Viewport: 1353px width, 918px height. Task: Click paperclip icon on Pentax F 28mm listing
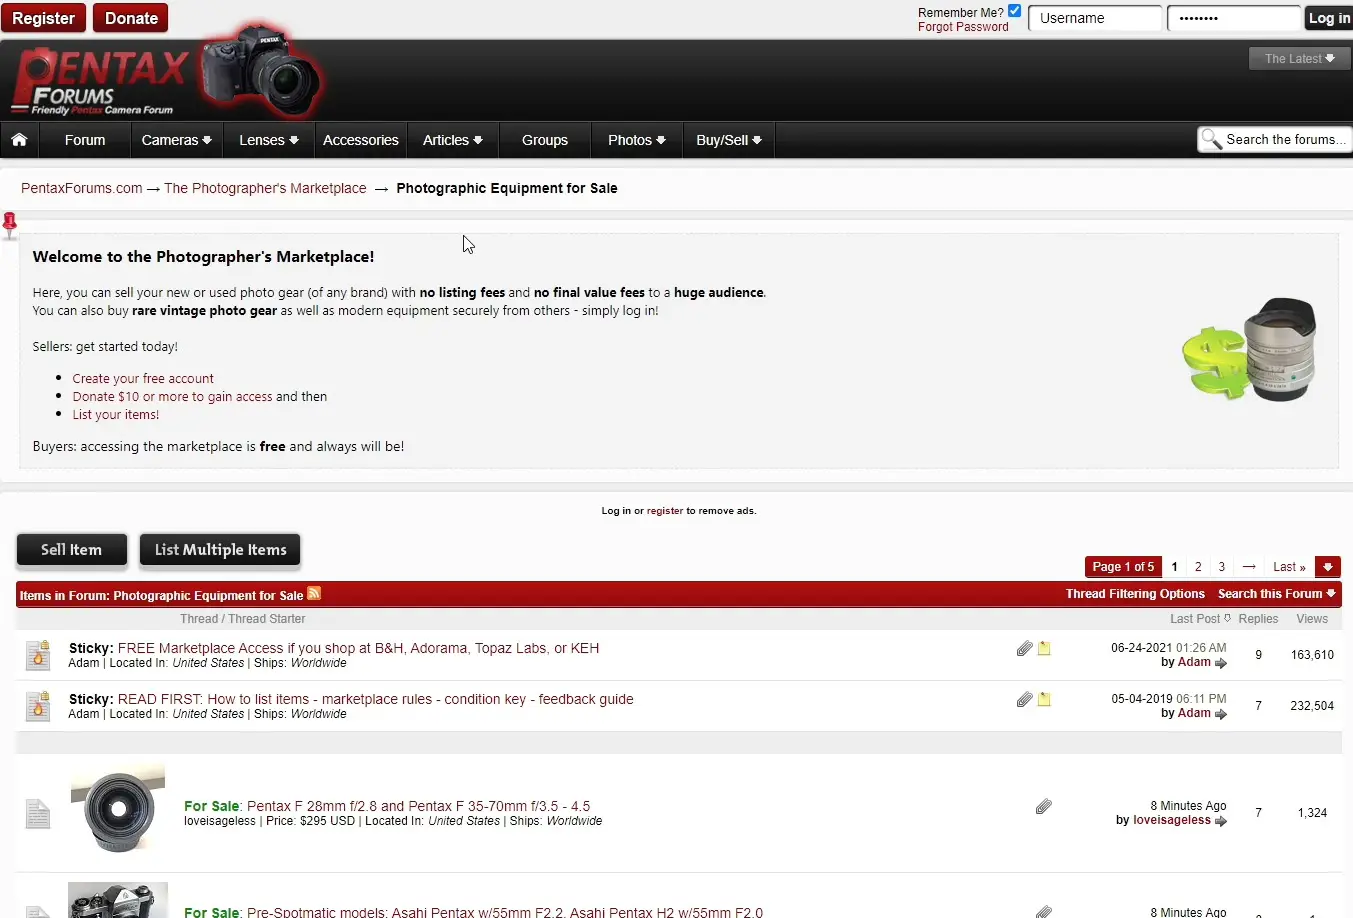coord(1043,806)
